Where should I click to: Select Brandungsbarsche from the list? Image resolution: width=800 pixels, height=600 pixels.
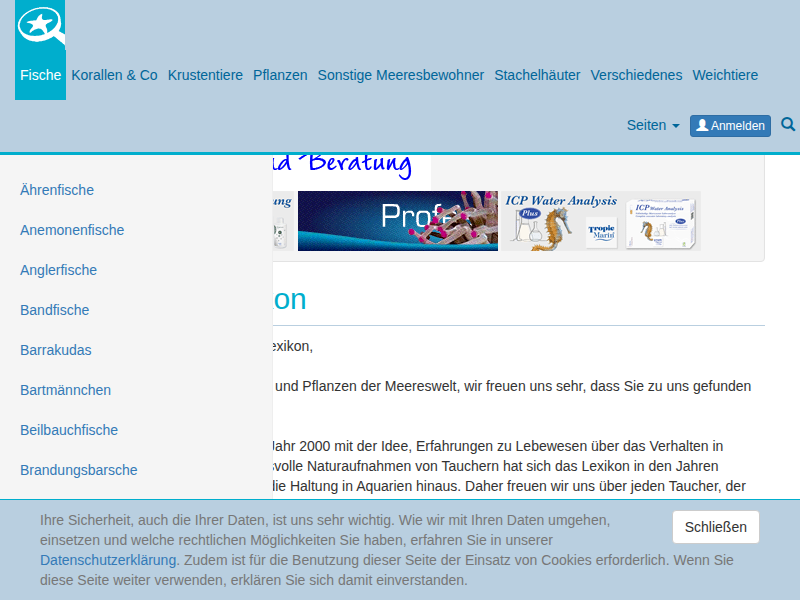79,470
